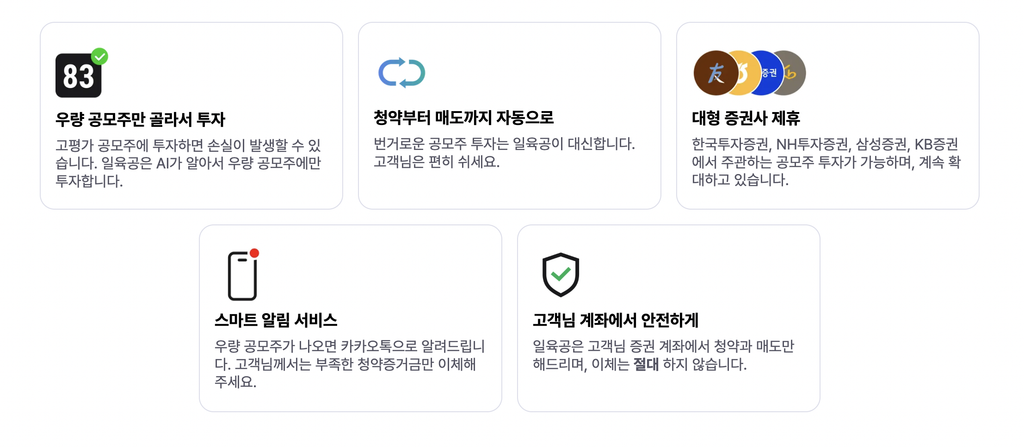Click the smartphone notification icon
This screenshot has width=1024, height=447.
[242, 276]
